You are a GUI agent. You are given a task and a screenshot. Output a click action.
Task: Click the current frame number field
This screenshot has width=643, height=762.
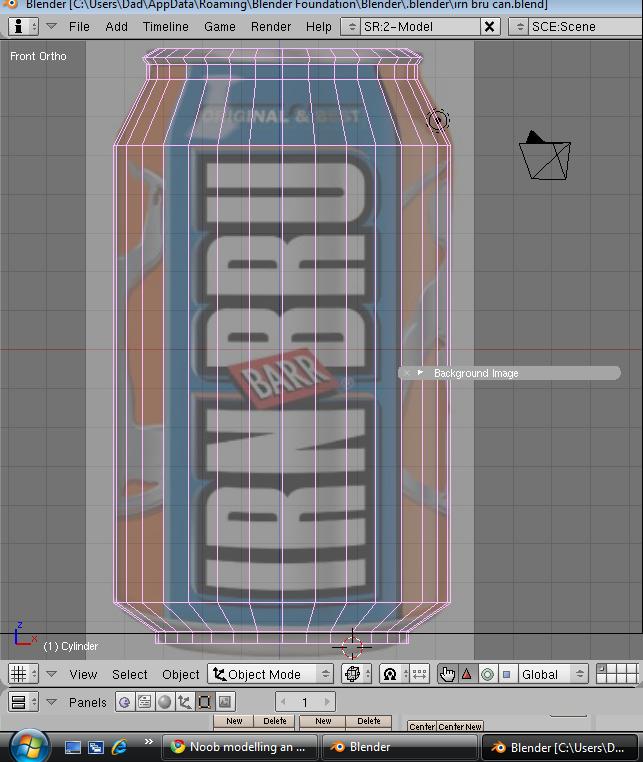[x=305, y=702]
